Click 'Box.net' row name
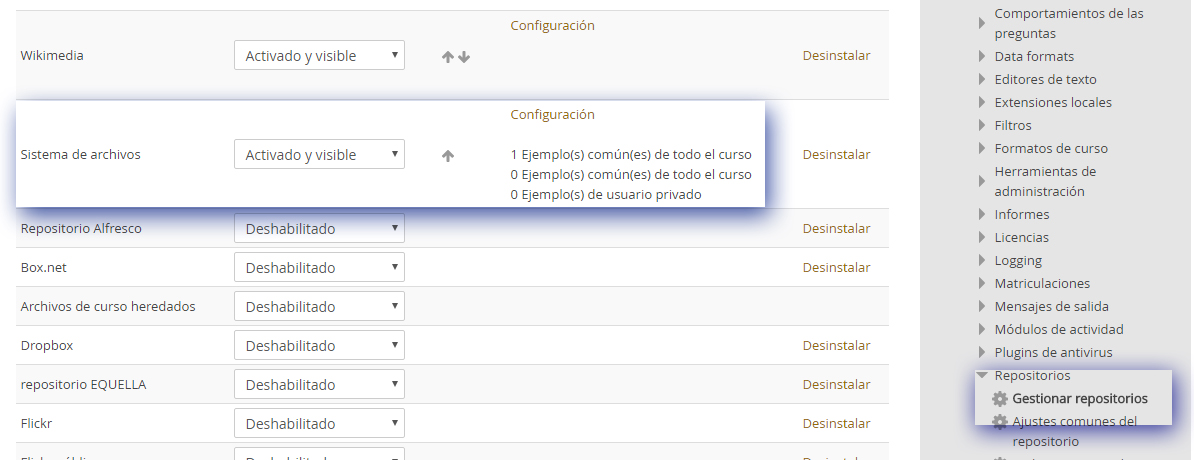The image size is (1194, 460). [43, 268]
